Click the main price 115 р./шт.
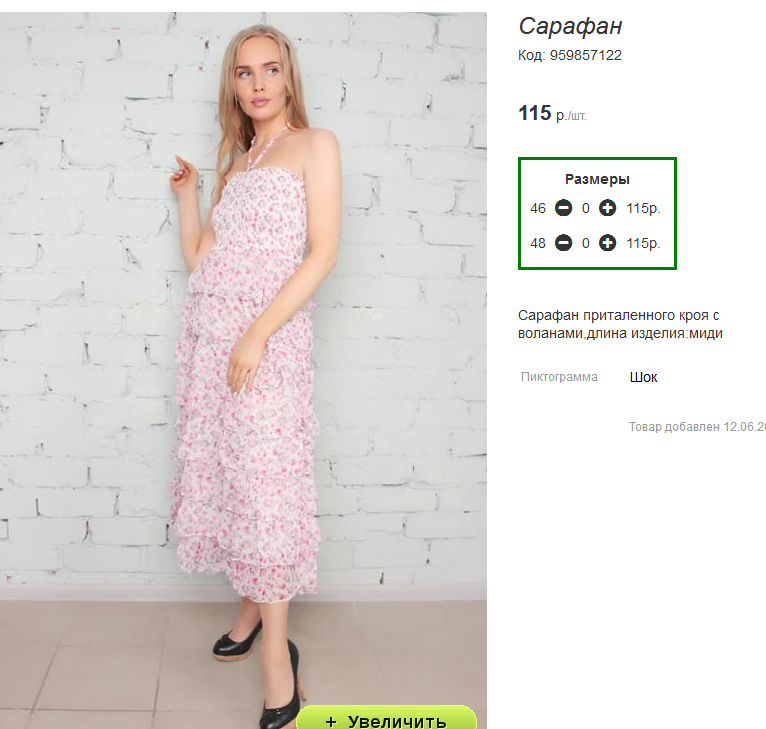766x729 pixels. pos(552,113)
